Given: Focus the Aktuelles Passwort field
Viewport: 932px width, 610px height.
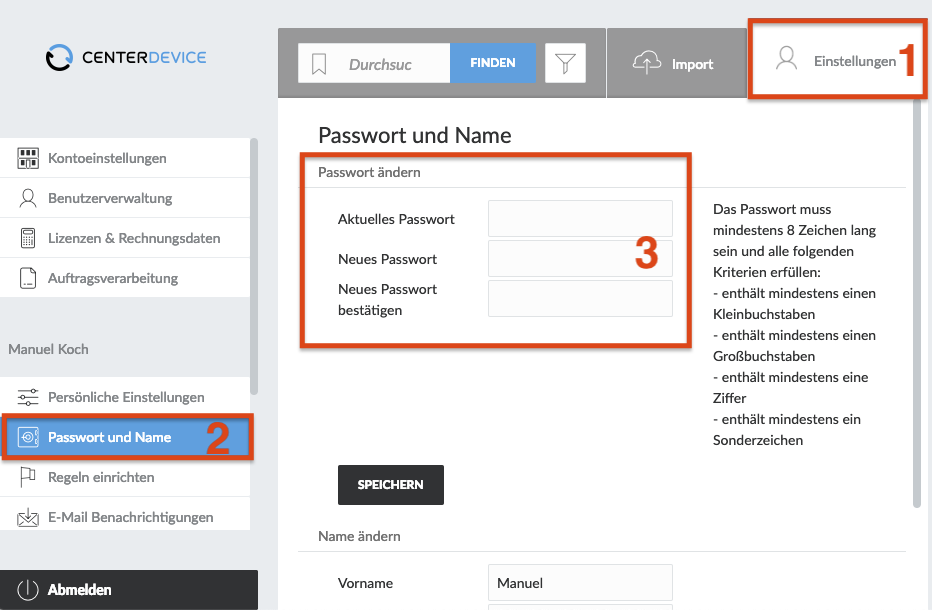Looking at the screenshot, I should [580, 218].
